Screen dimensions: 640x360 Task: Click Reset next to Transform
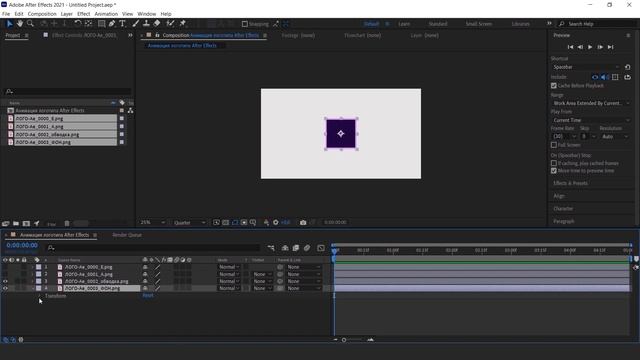coord(148,296)
